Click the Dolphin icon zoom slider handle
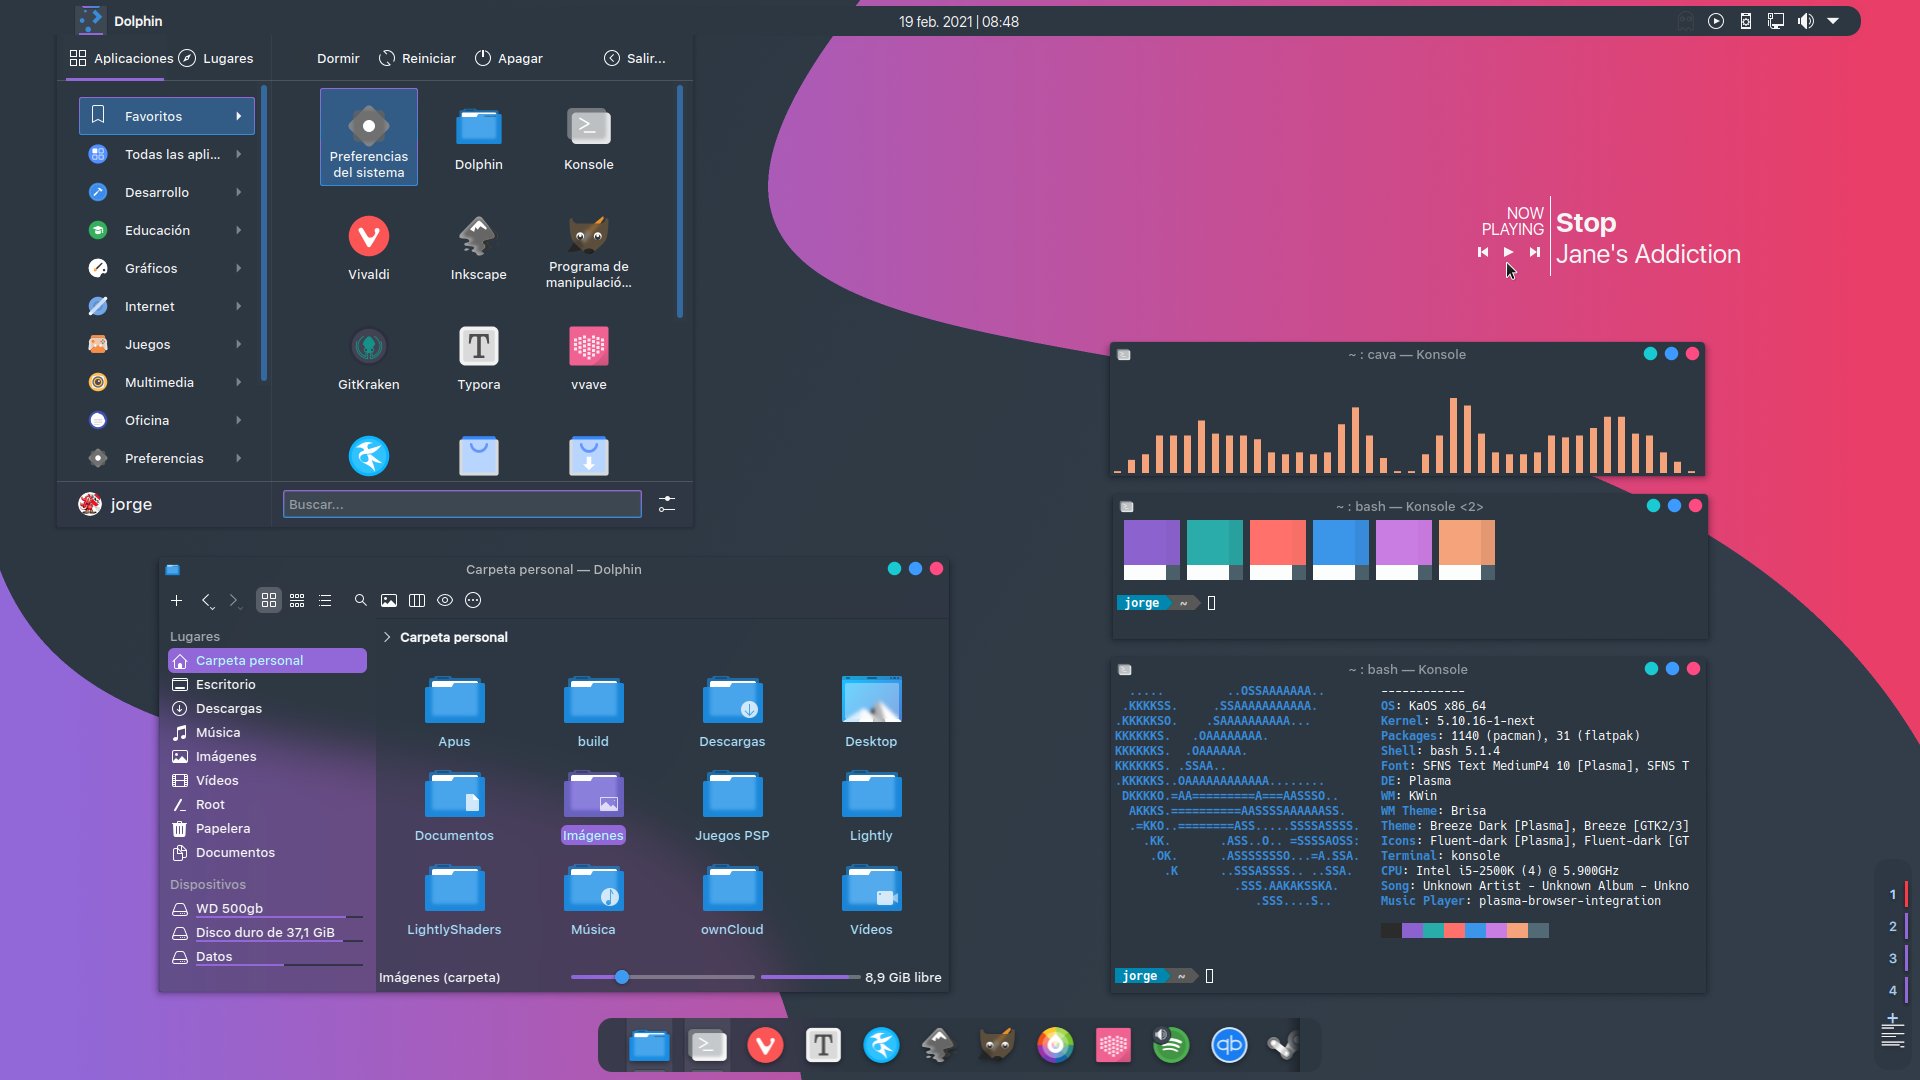This screenshot has width=1920, height=1080. 622,977
